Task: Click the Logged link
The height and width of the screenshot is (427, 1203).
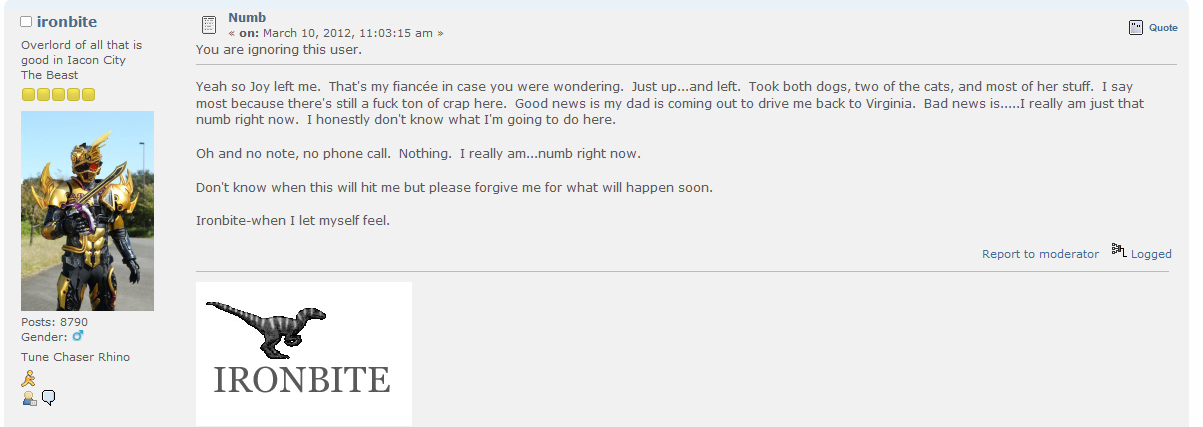Action: 1151,254
